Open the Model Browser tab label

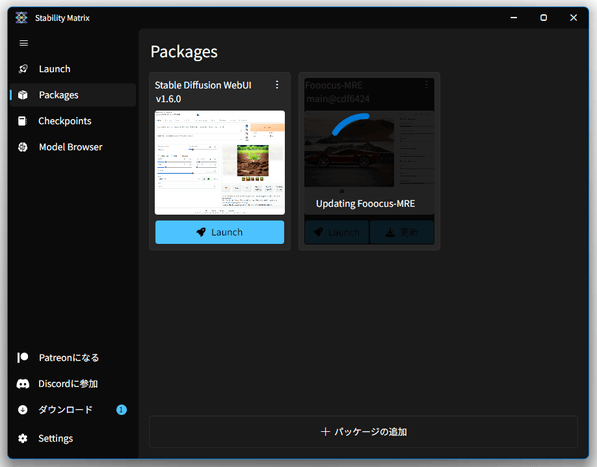pyautogui.click(x=70, y=147)
